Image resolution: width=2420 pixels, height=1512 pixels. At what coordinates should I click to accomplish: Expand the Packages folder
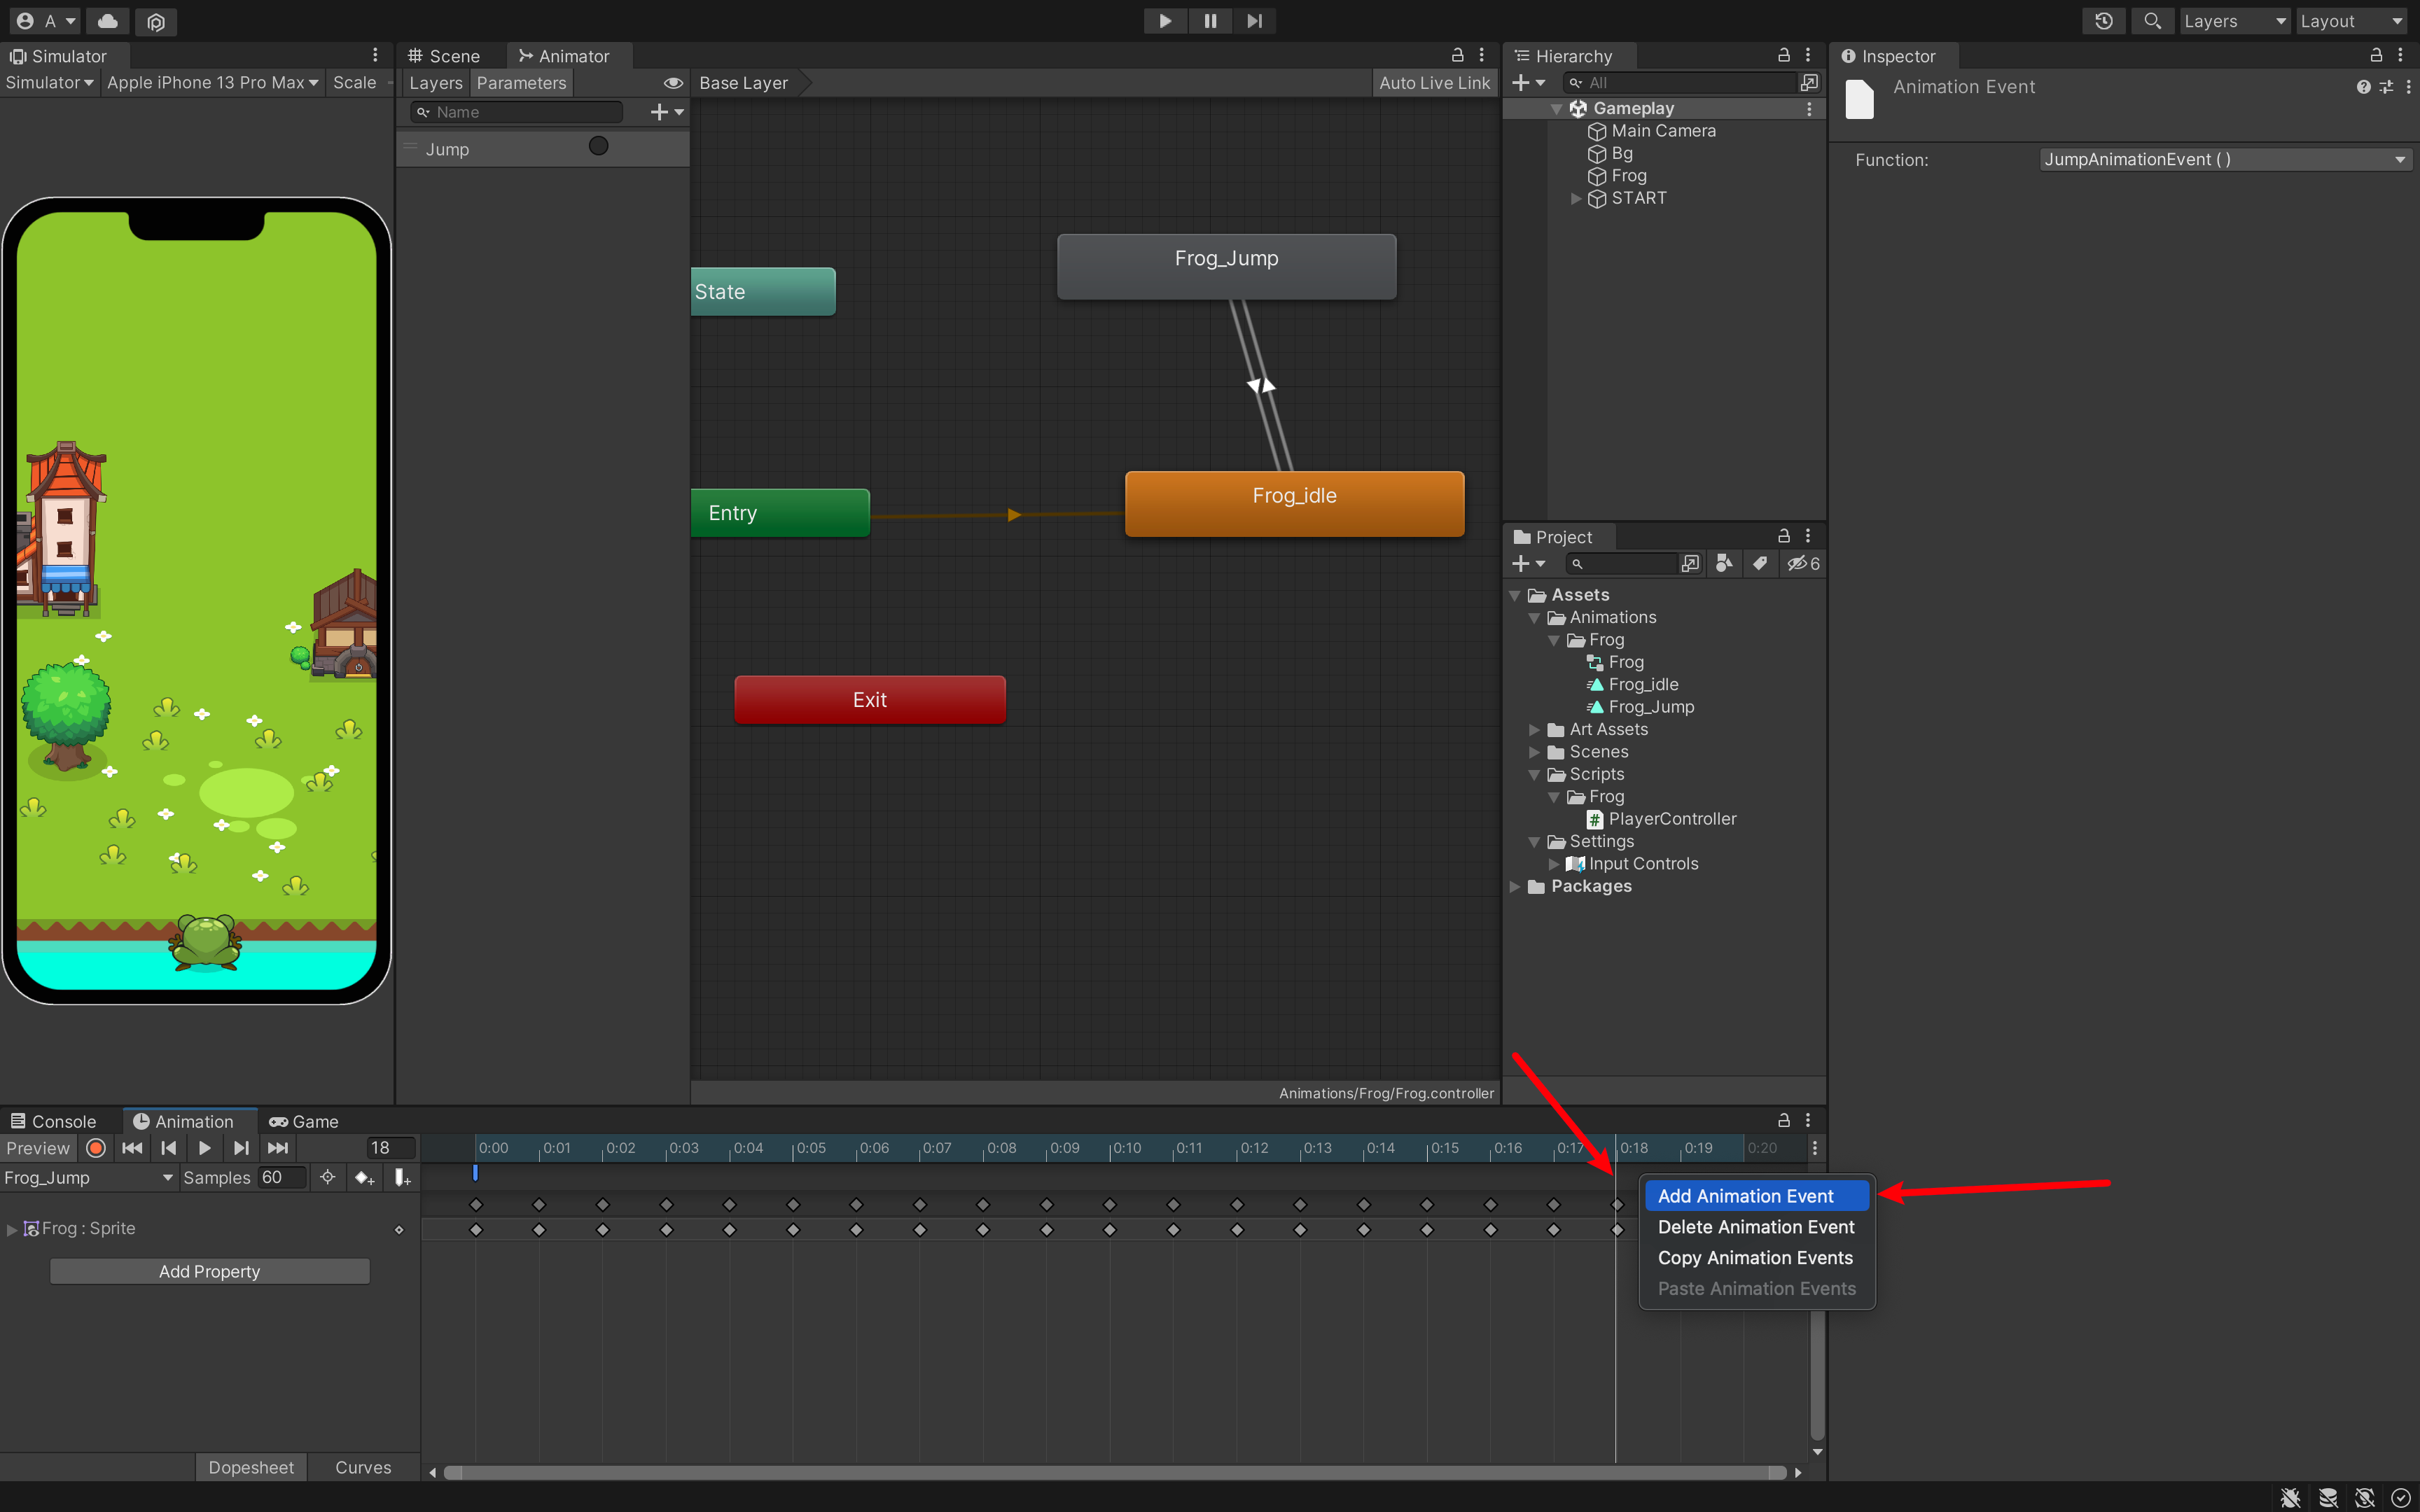[1515, 887]
